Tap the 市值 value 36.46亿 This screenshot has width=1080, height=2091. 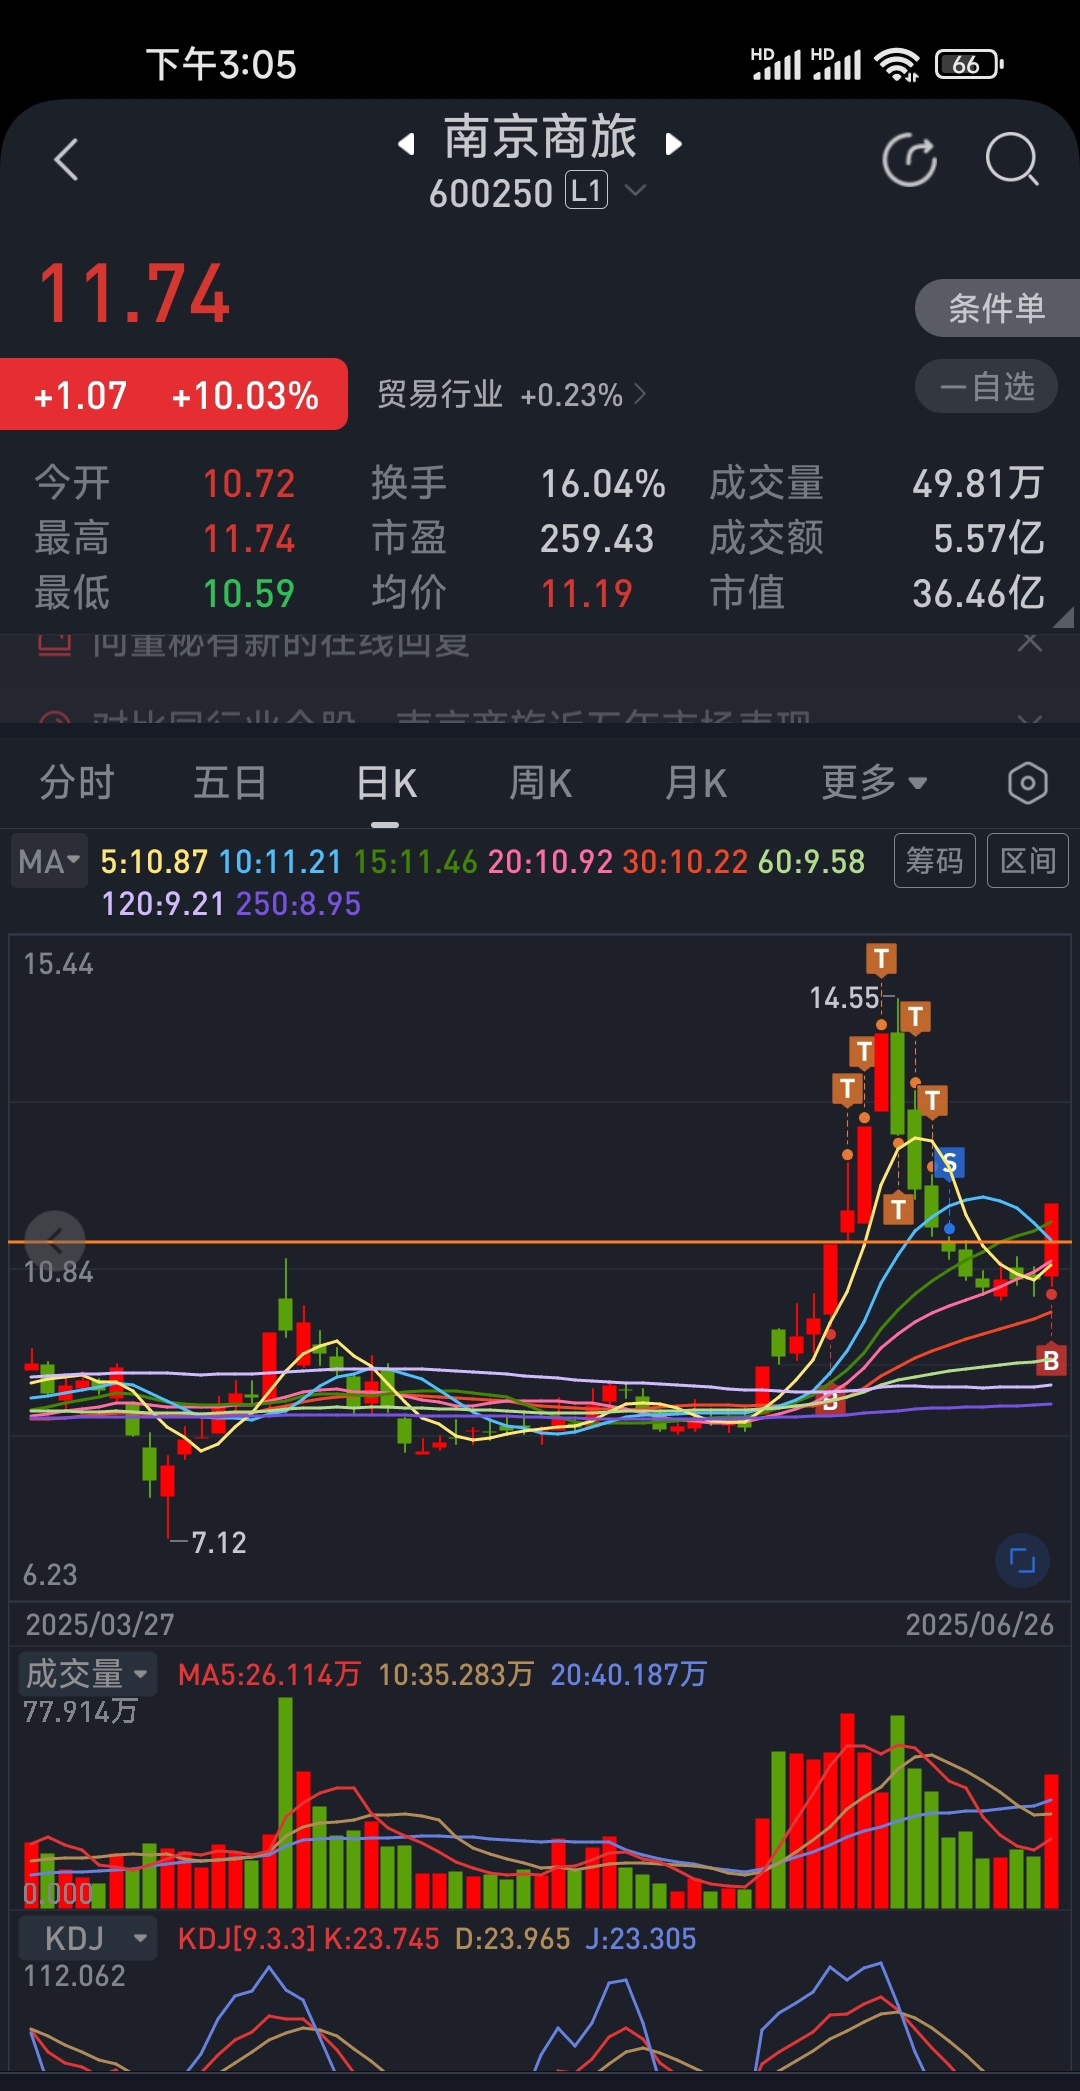coord(978,594)
